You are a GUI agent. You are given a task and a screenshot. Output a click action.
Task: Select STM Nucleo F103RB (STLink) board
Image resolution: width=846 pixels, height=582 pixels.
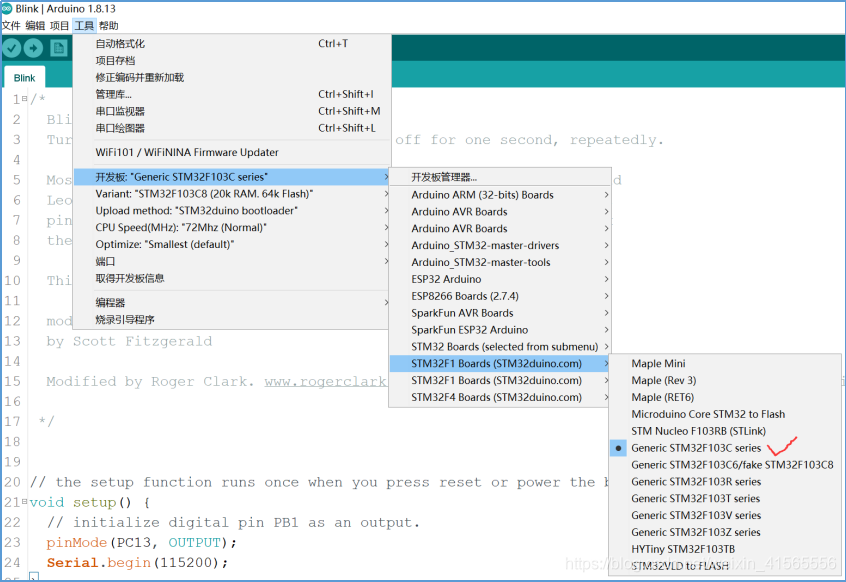[x=725, y=431]
